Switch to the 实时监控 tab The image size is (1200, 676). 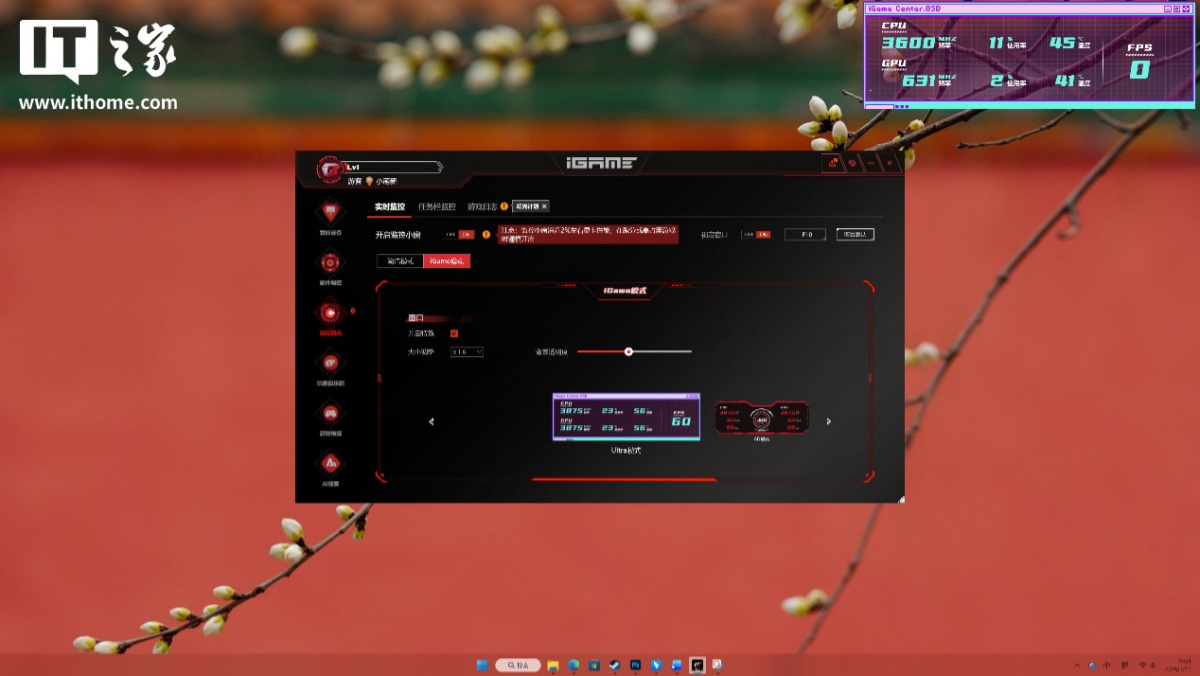click(x=390, y=207)
